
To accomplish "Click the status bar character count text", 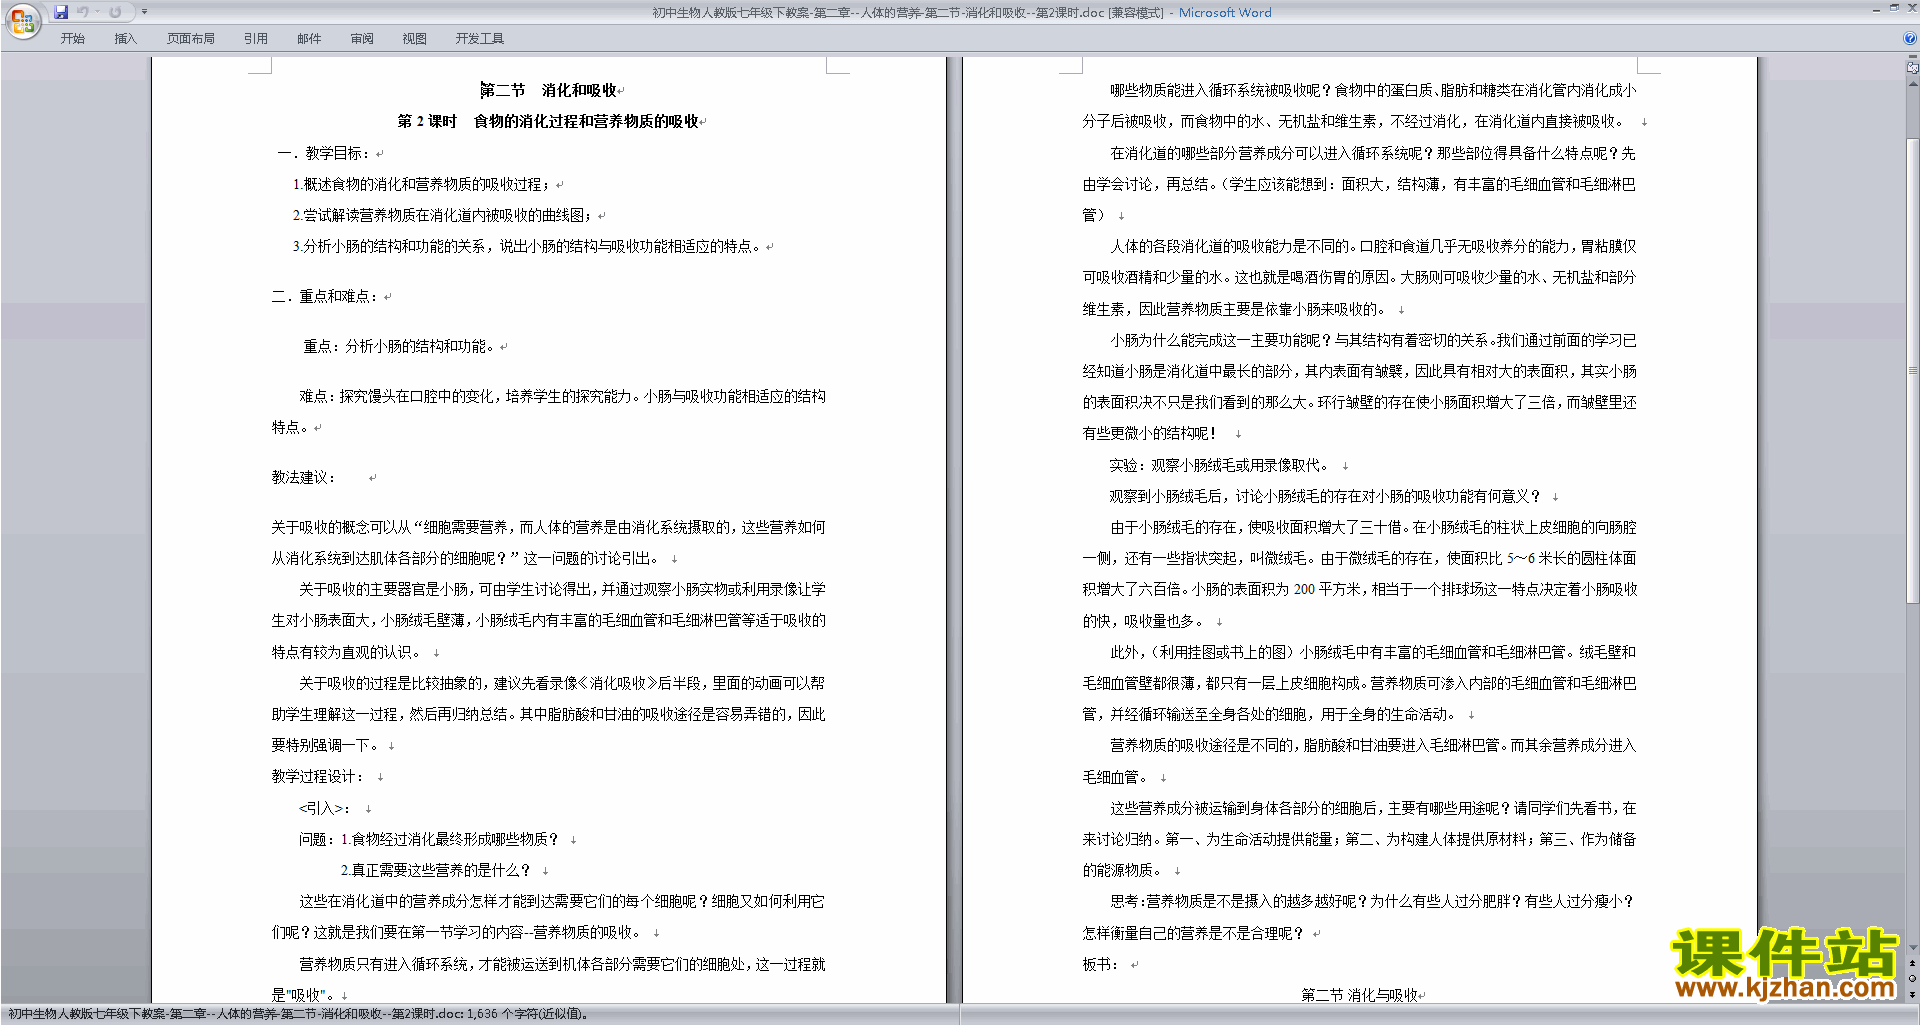I will pyautogui.click(x=528, y=1014).
